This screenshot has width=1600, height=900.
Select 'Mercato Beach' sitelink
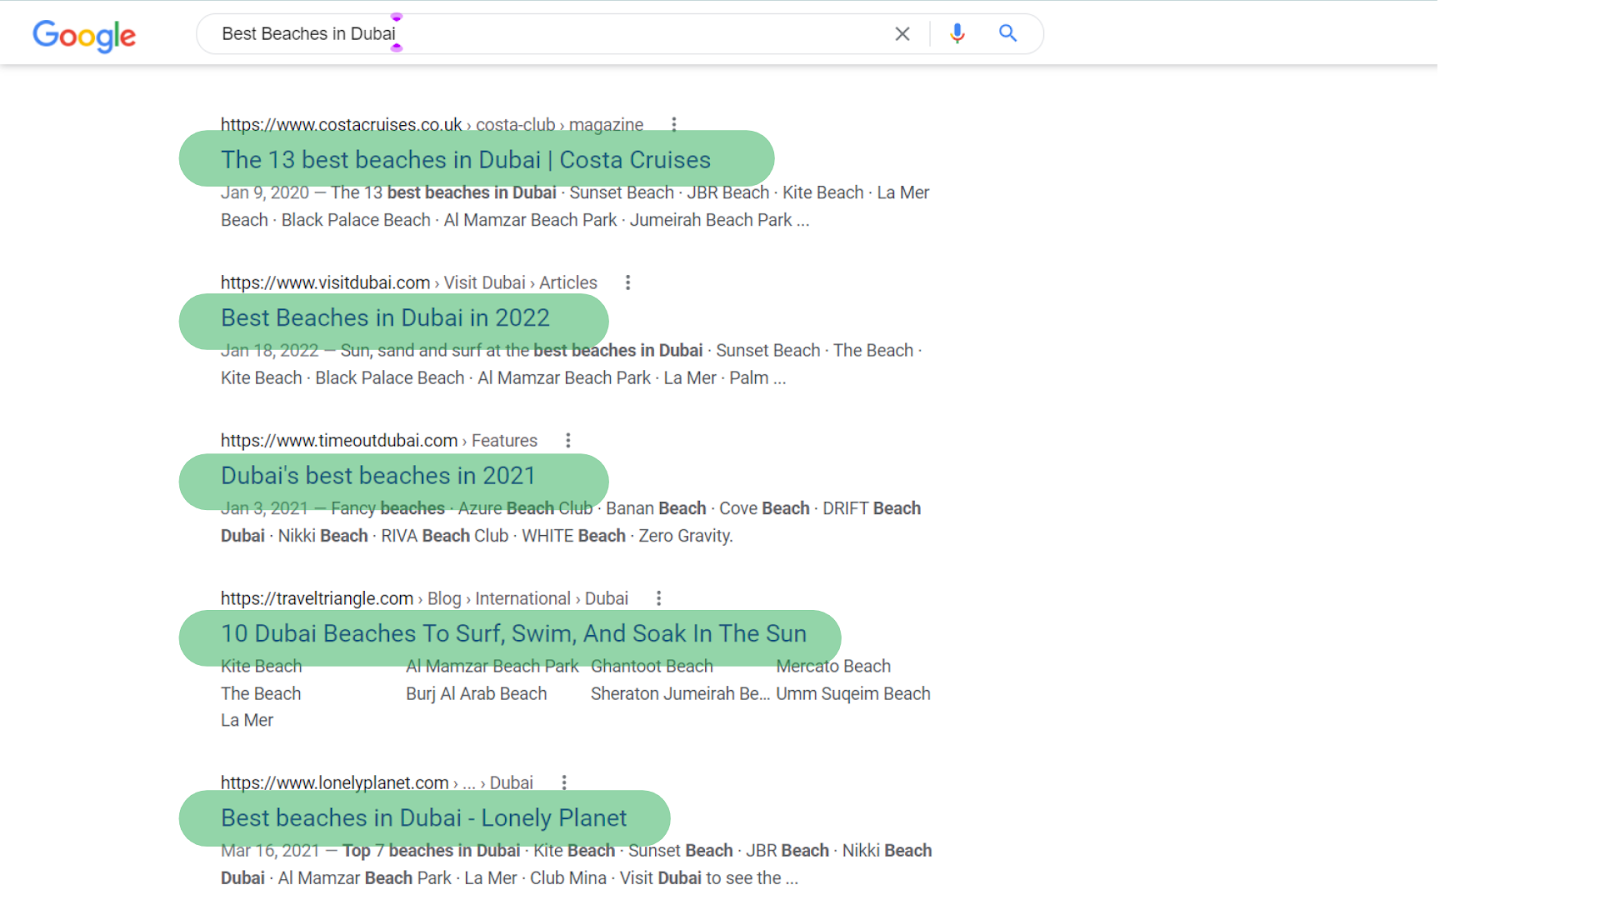point(833,666)
